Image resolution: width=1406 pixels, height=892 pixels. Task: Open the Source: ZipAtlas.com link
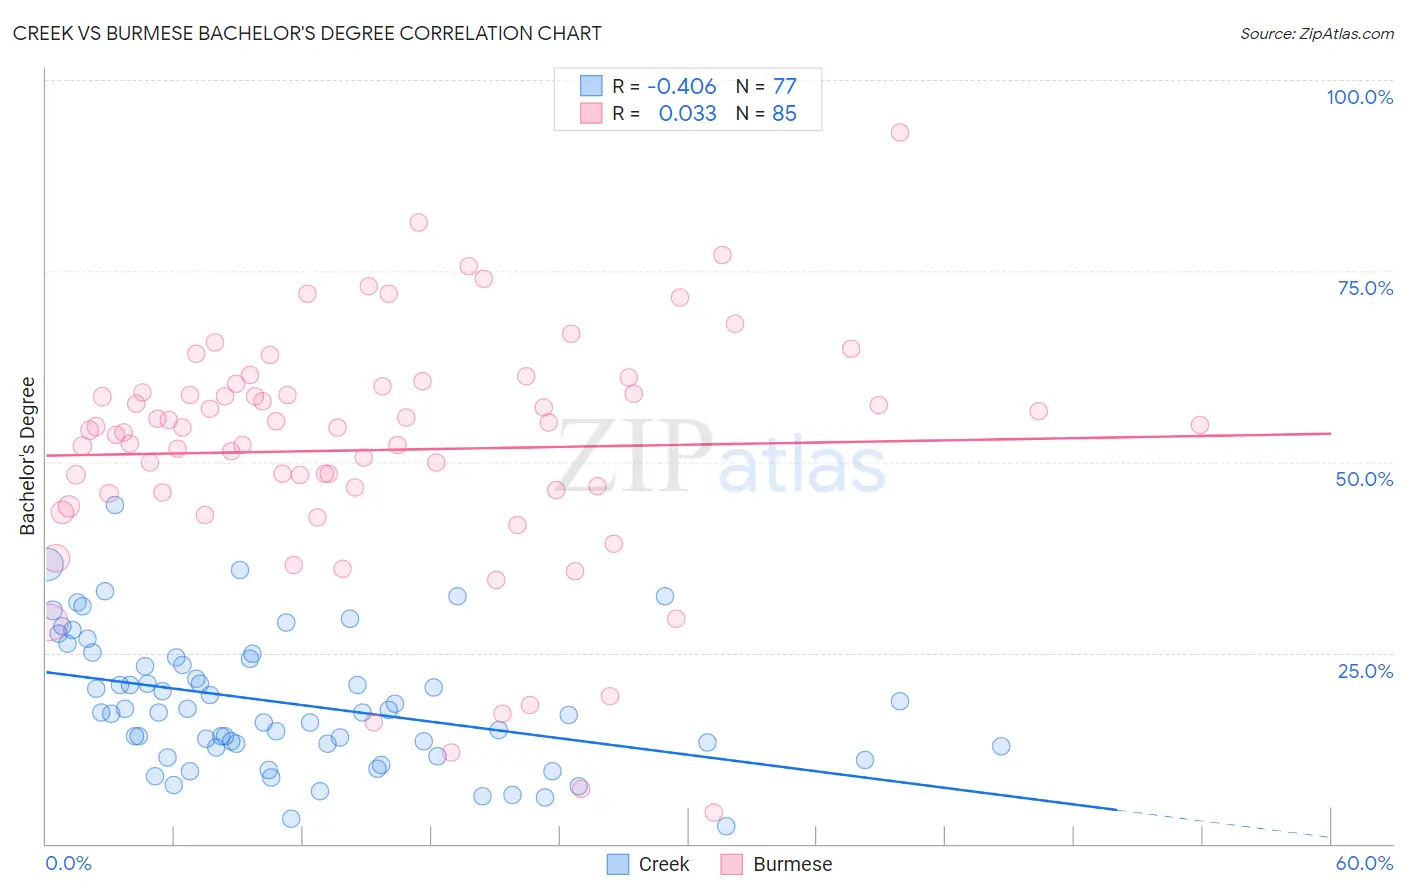click(x=1317, y=33)
